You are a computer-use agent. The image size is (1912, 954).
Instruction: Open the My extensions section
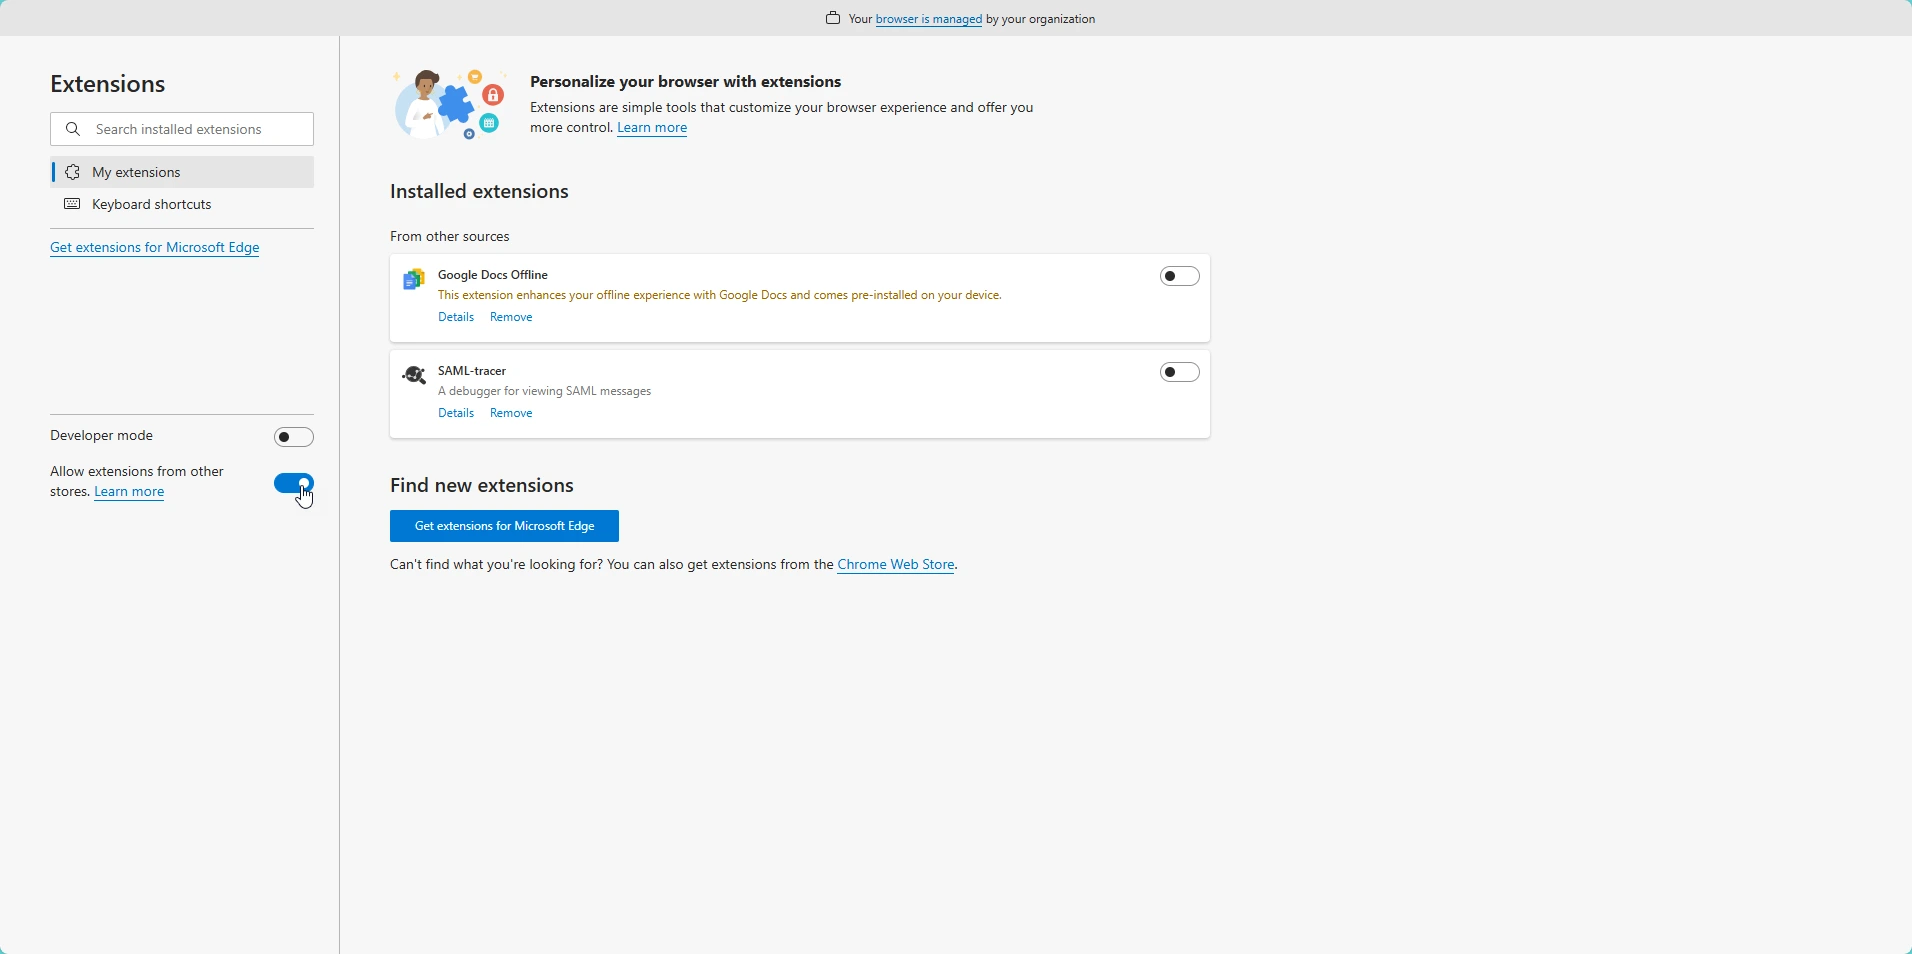click(182, 172)
